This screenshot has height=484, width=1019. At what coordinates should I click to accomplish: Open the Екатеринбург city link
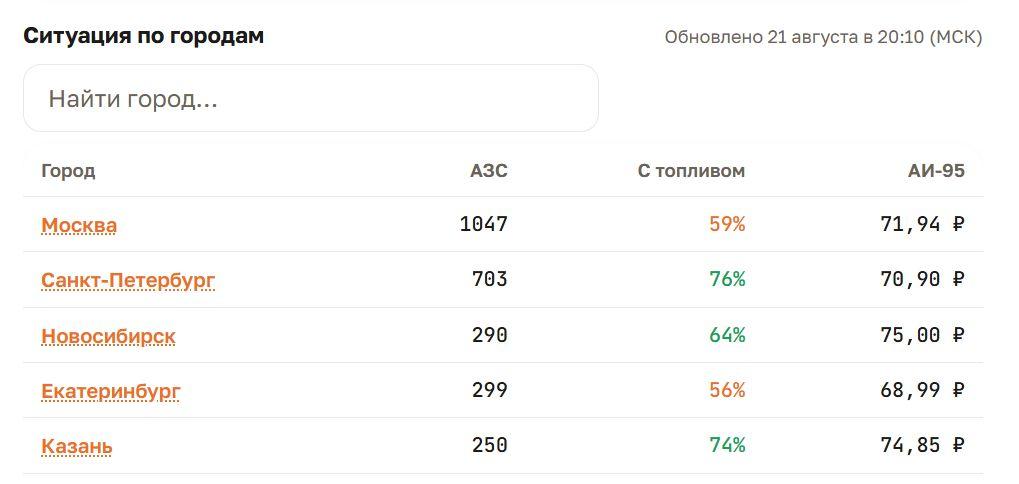pyautogui.click(x=111, y=391)
